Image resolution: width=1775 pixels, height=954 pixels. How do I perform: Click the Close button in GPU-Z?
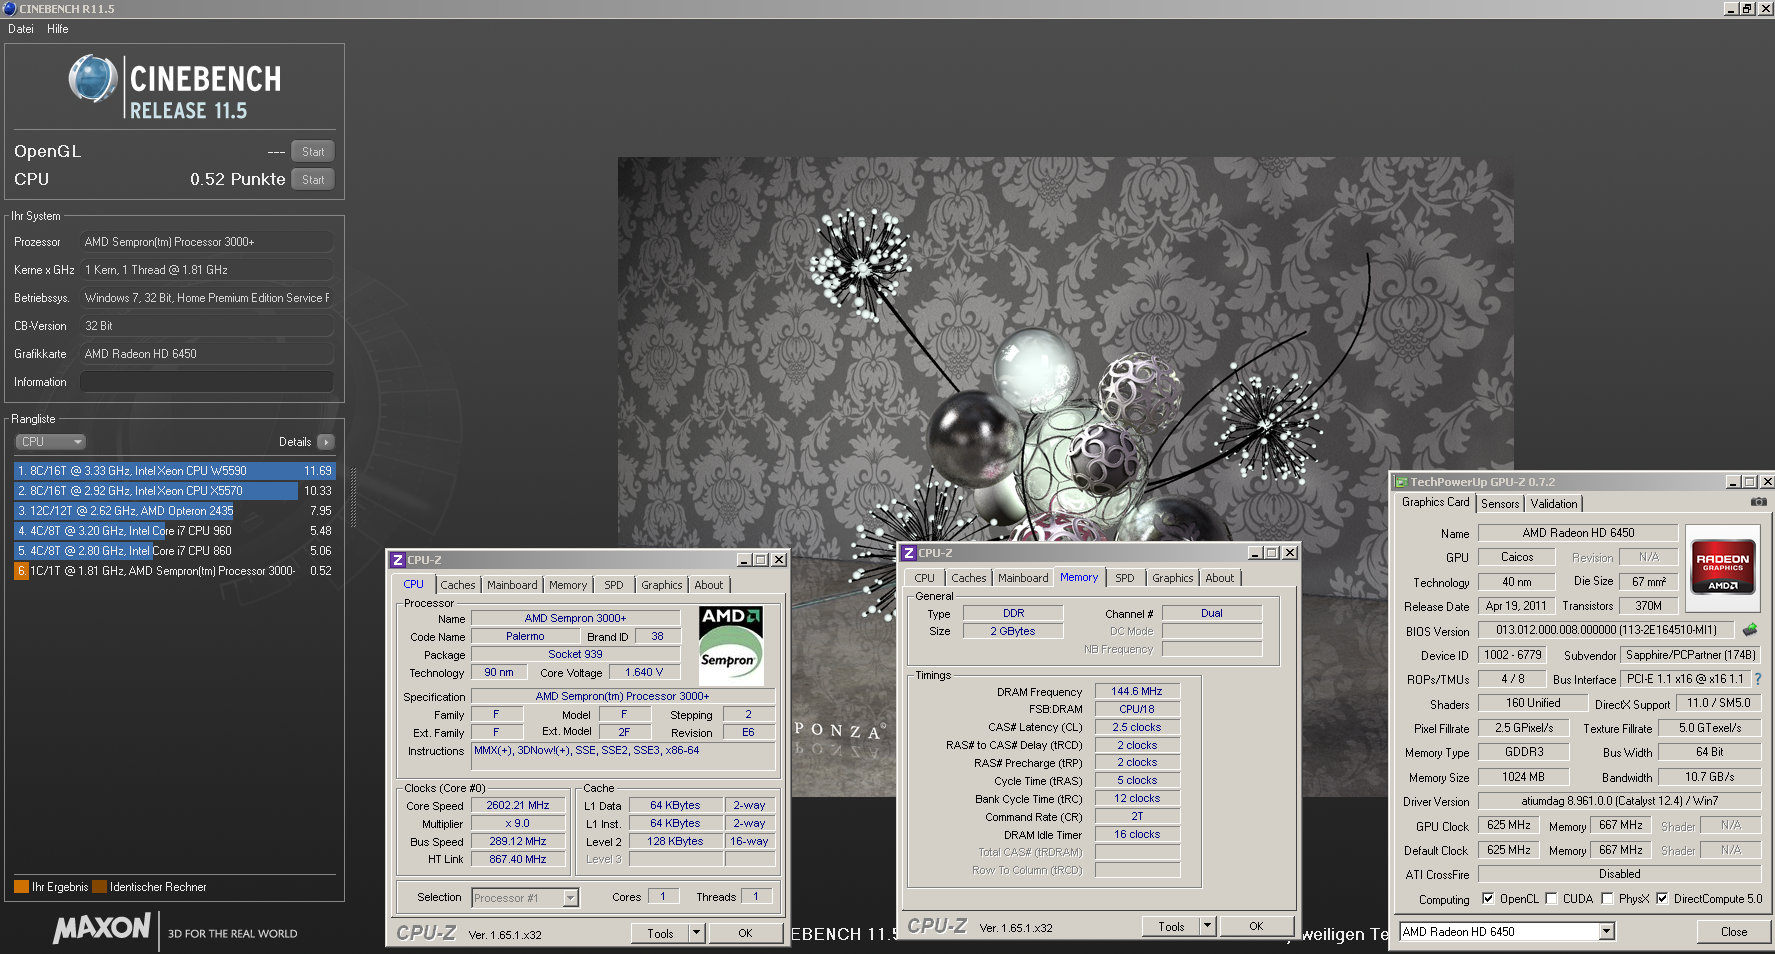point(1734,932)
